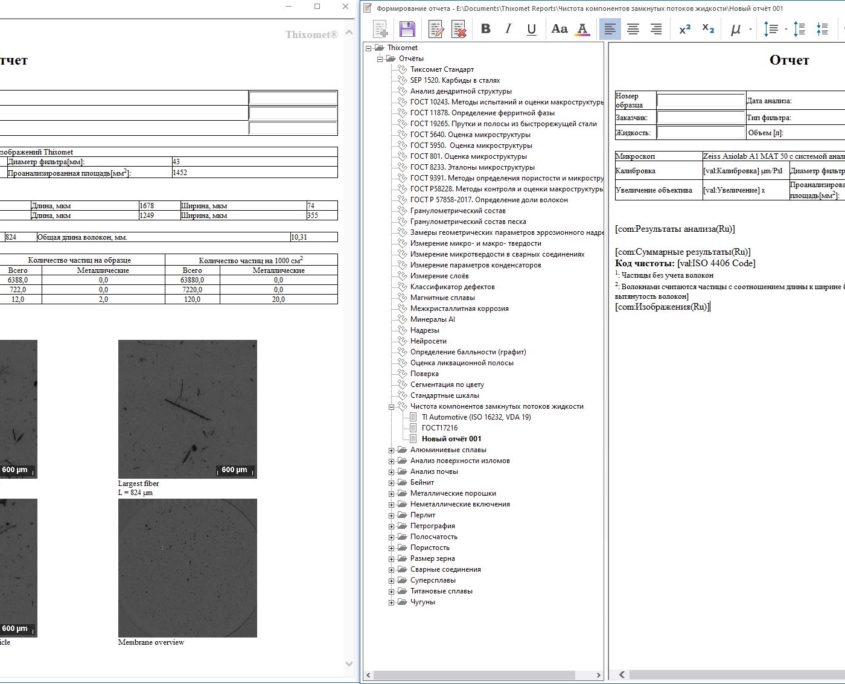Open TI Automotive (ISO 16232, VDA 19) report
Viewport: 845px width, 684px height.
coord(476,417)
